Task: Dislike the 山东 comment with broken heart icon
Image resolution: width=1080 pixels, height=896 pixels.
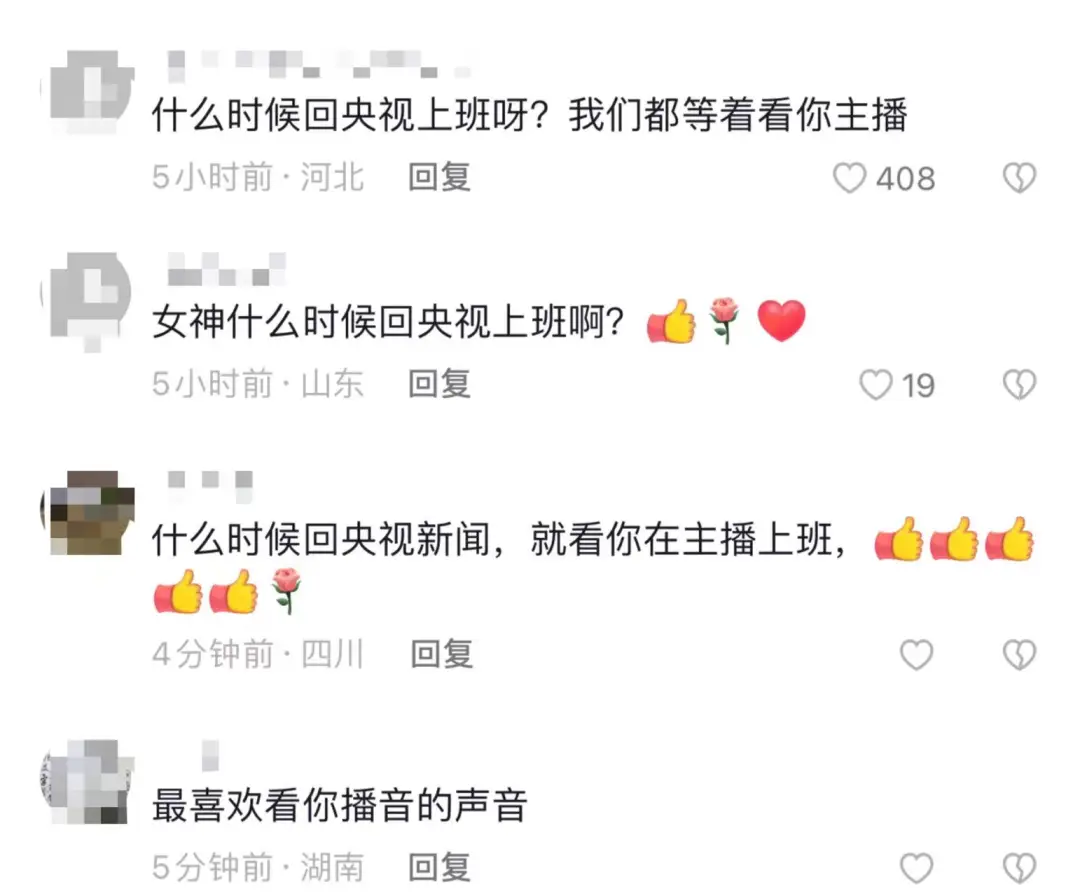Action: coord(1019,384)
